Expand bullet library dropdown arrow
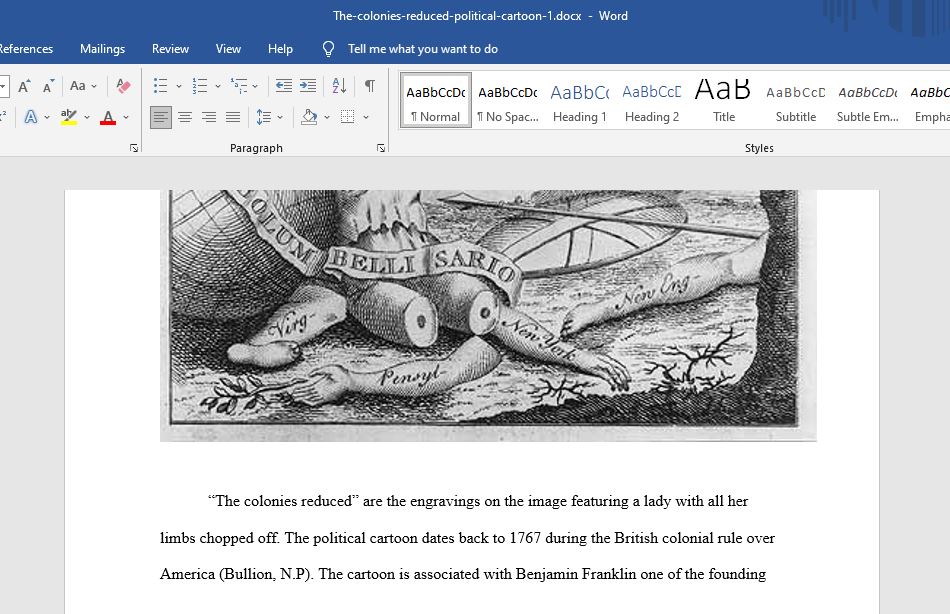The width and height of the screenshot is (950, 614). (179, 86)
